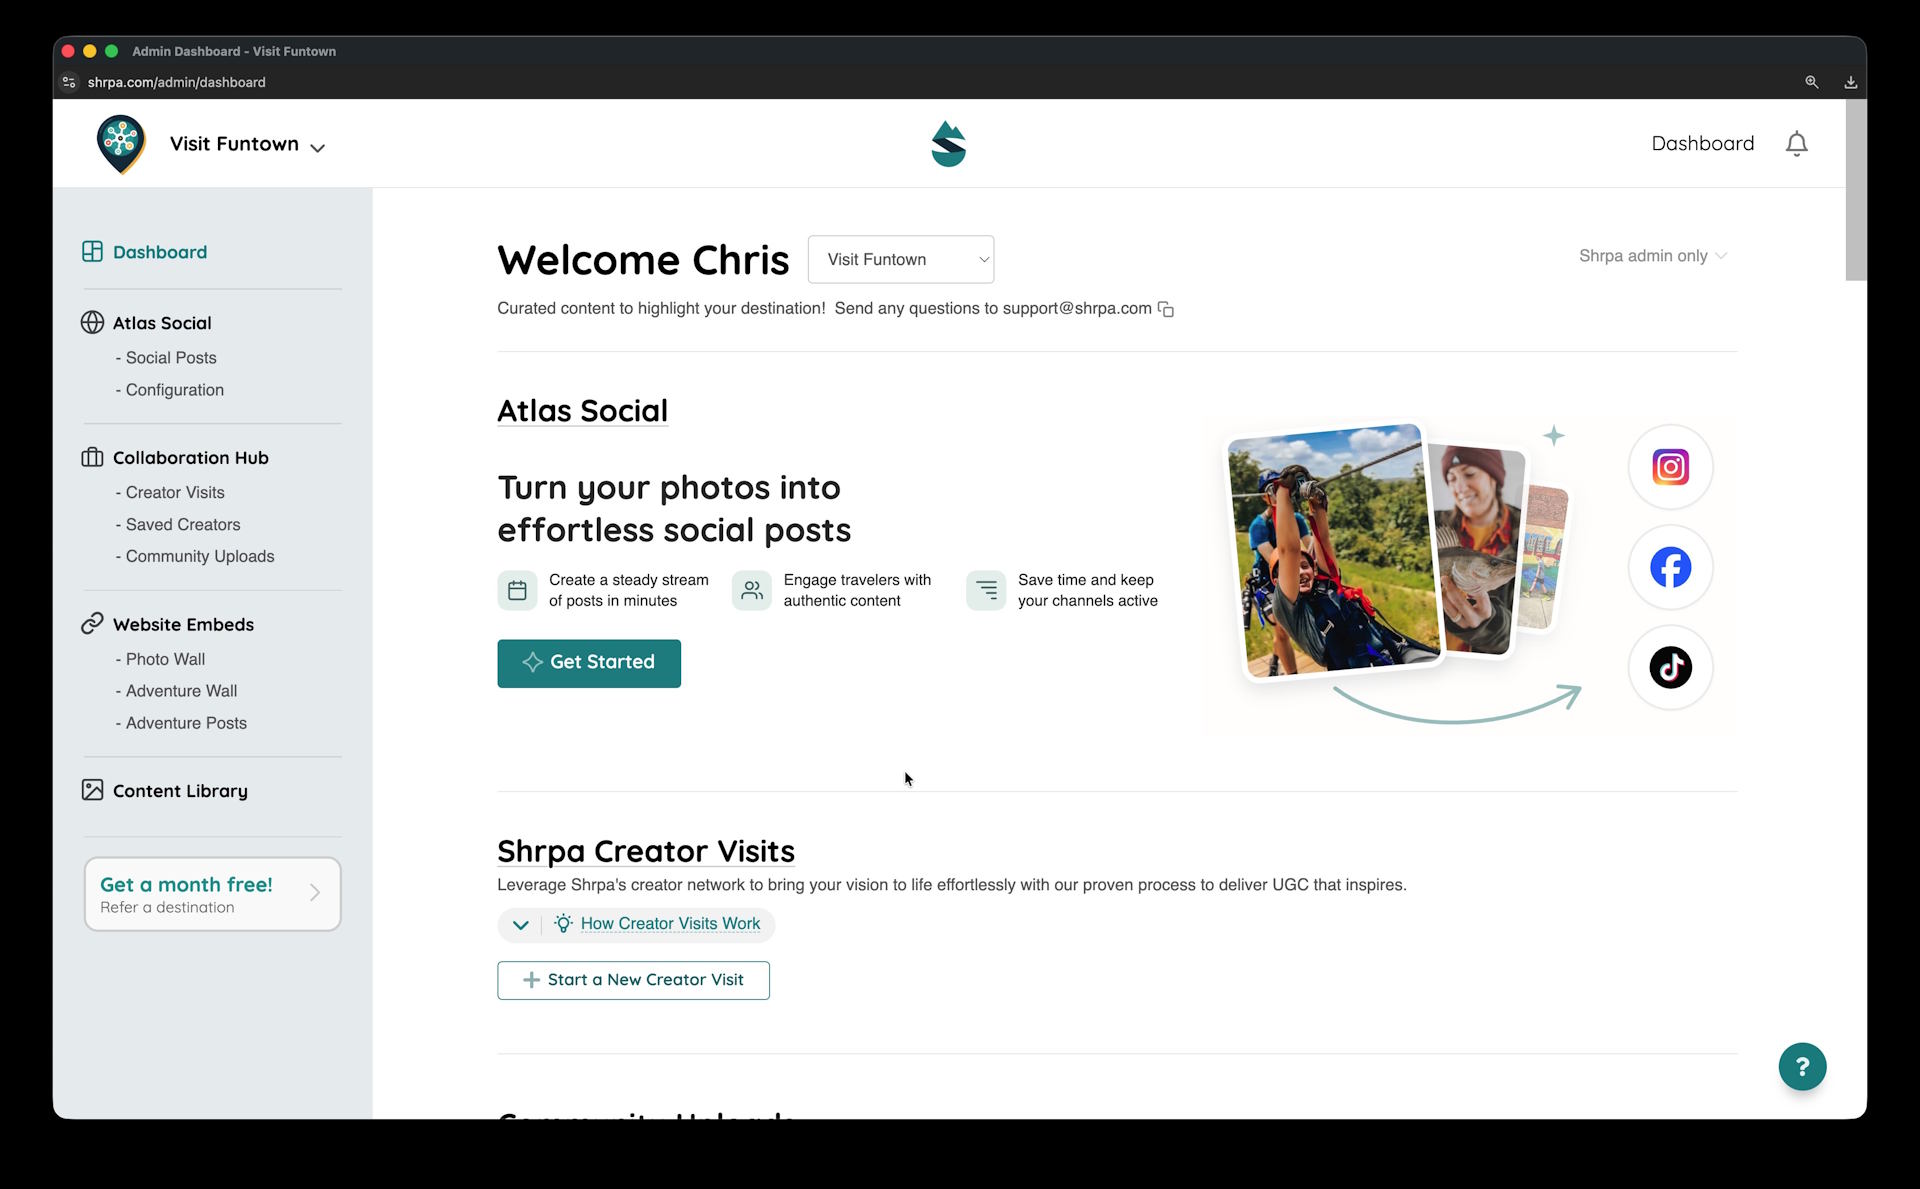1920x1189 pixels.
Task: Click the Atlas Social globe icon in sidebar
Action: click(x=92, y=322)
